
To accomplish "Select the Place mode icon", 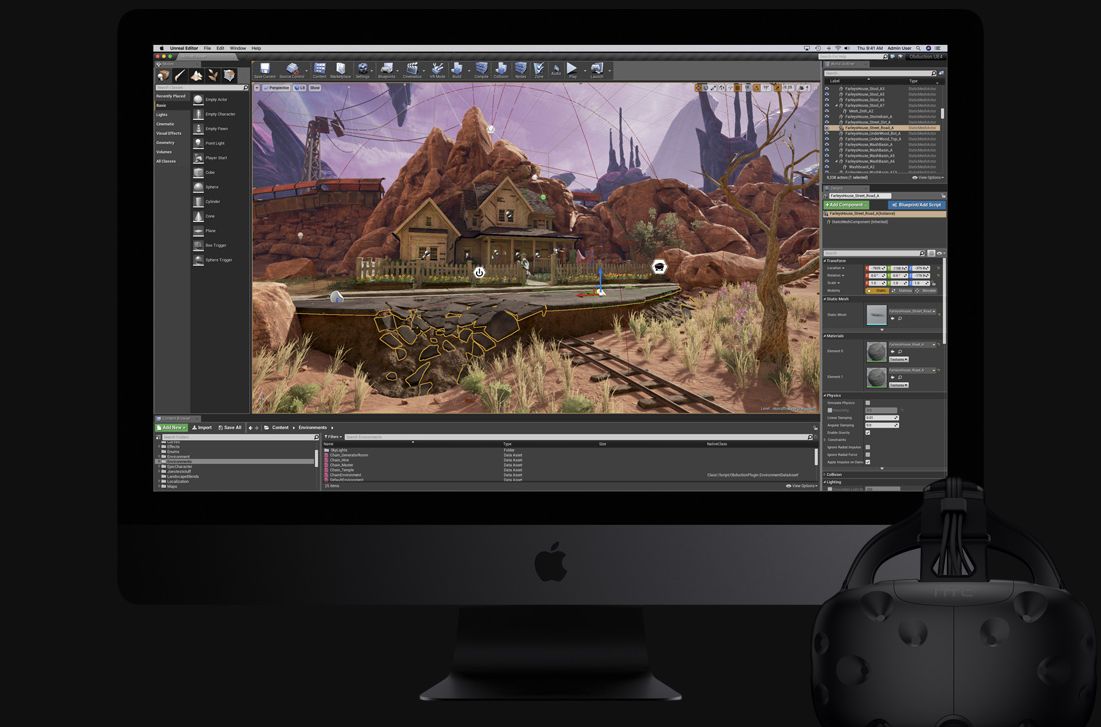I will (164, 75).
